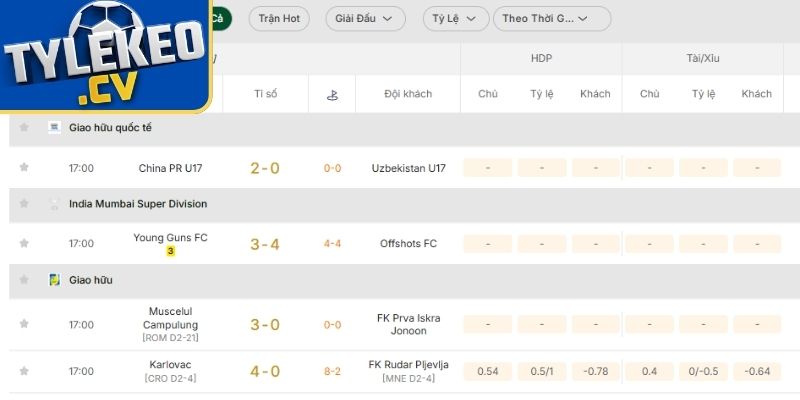Screen dimensions: 800x400
Task: Open the Uzbekistan U17 team link
Action: point(408,168)
